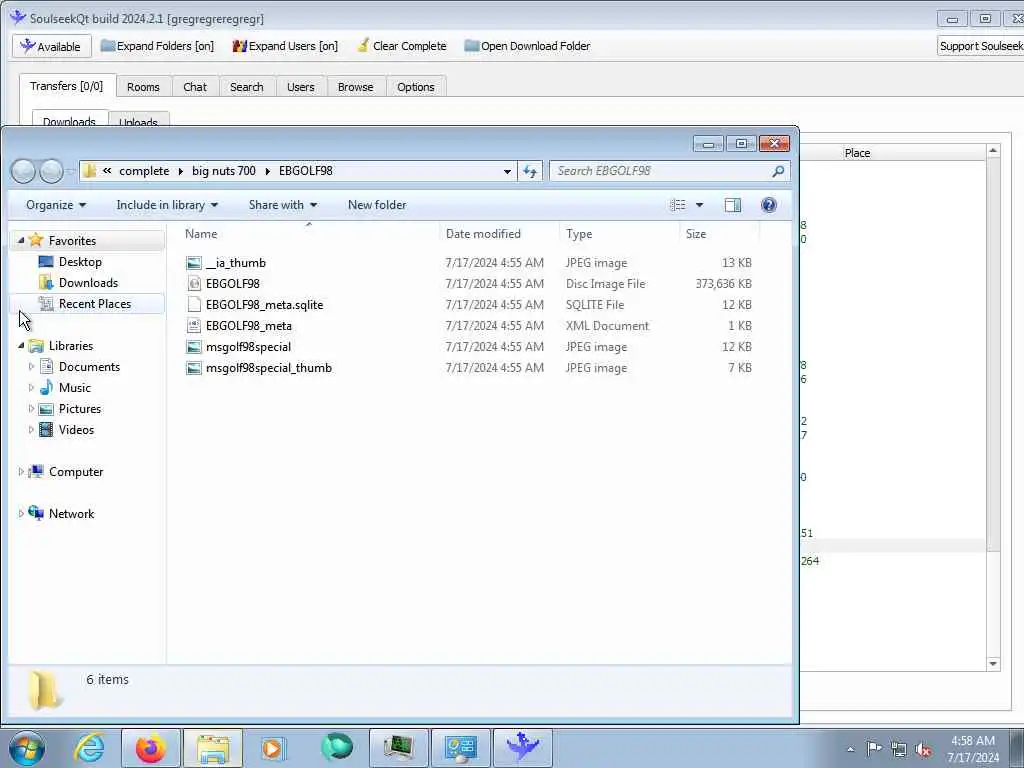The image size is (1024, 768).
Task: Click the New folder button
Action: pyautogui.click(x=377, y=205)
